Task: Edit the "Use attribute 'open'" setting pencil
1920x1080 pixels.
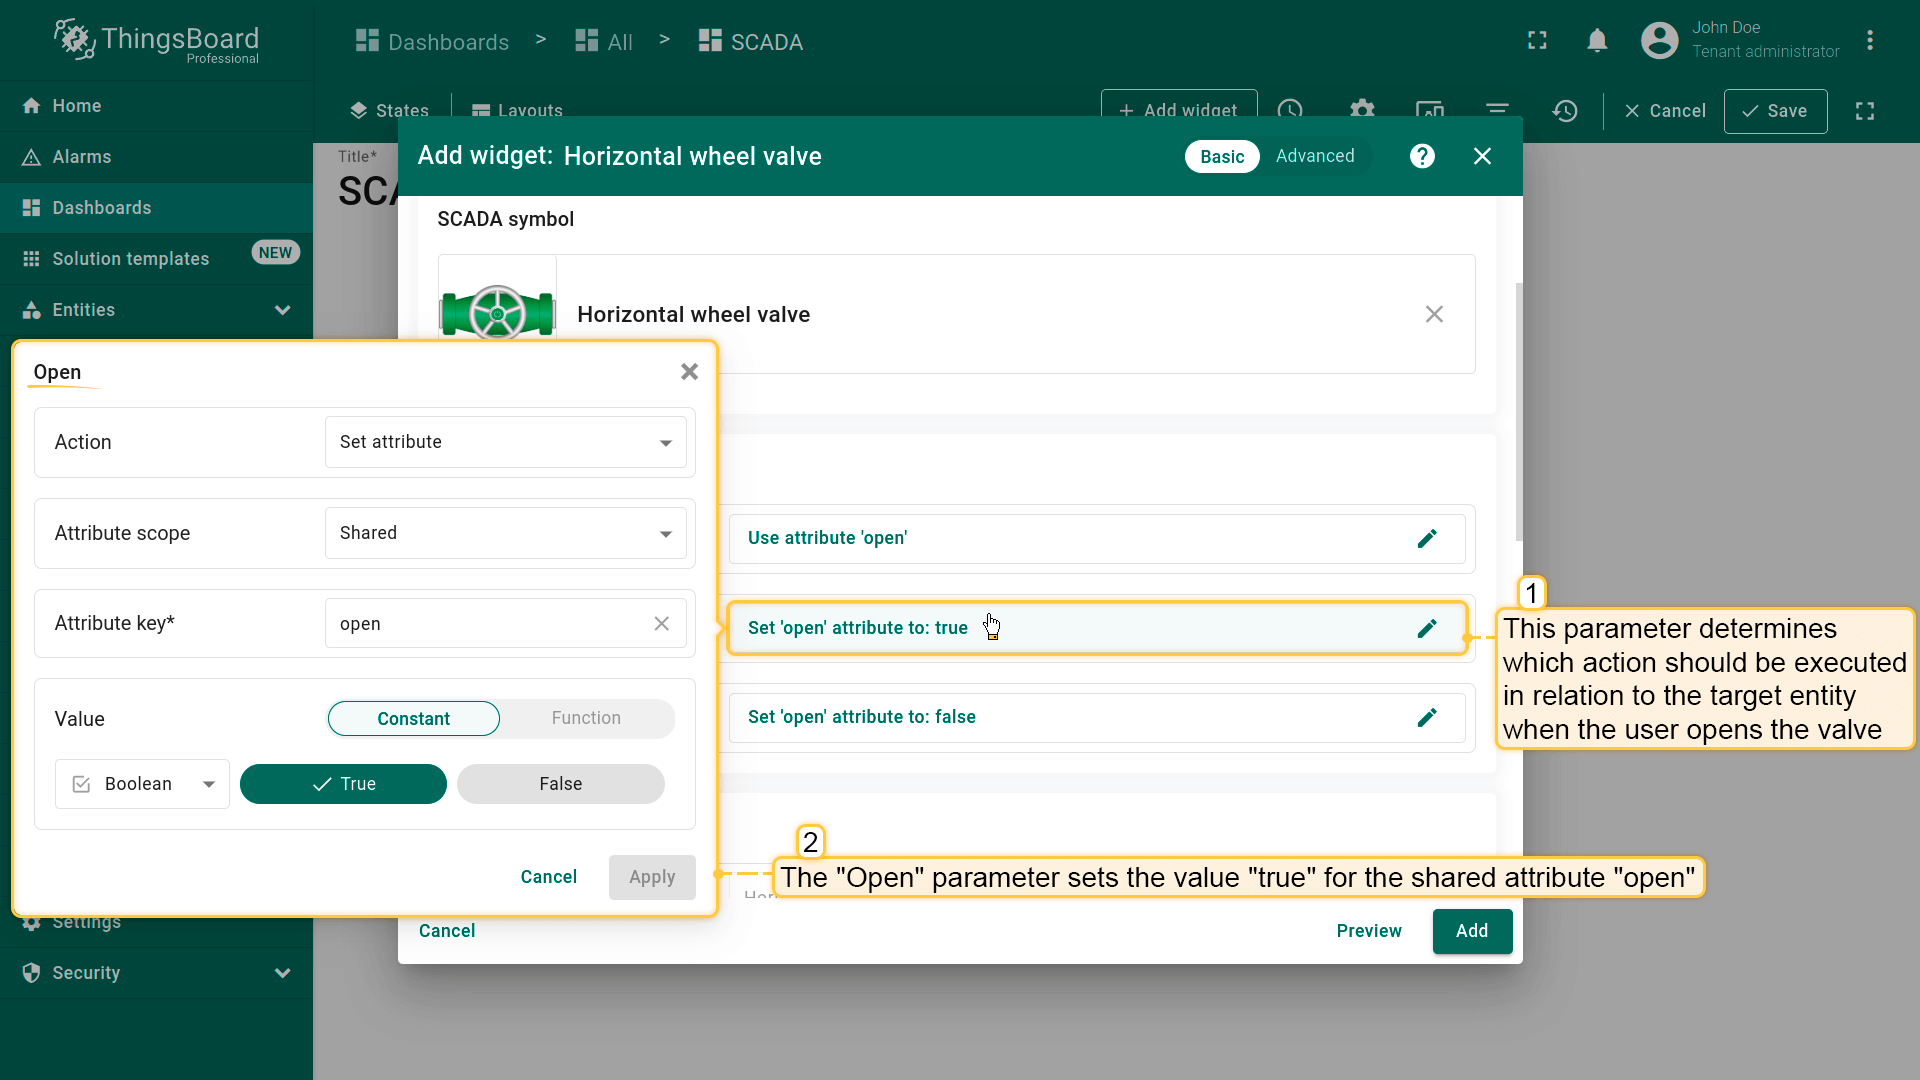Action: pos(1427,538)
